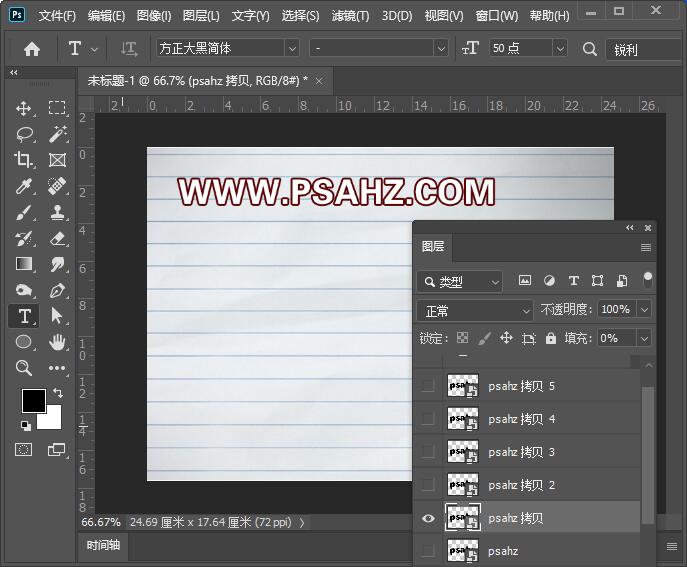Screen dimensions: 687x567
Task: Select the Lasso tool
Action: pos(25,134)
